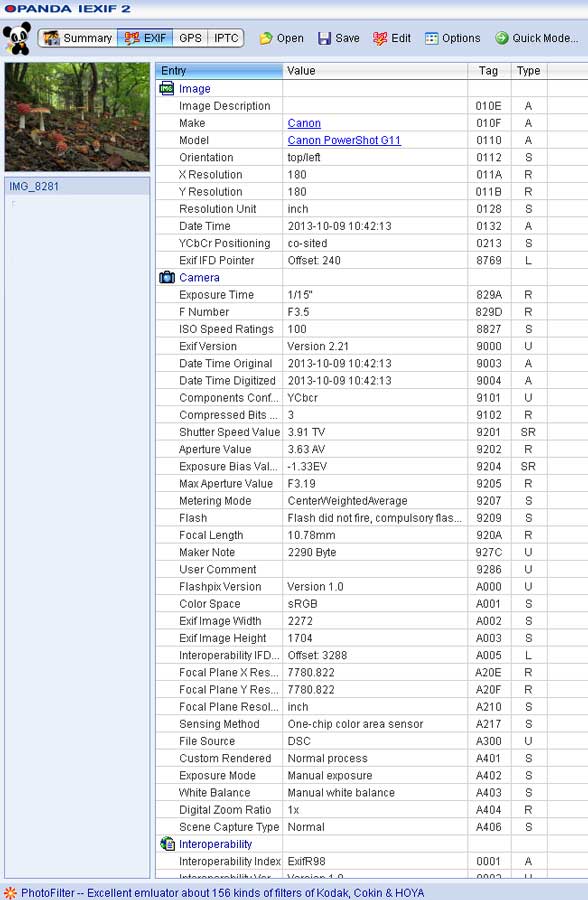Click the PhotoFilter status bar icon
Screen dimensions: 588x900
tap(10, 893)
